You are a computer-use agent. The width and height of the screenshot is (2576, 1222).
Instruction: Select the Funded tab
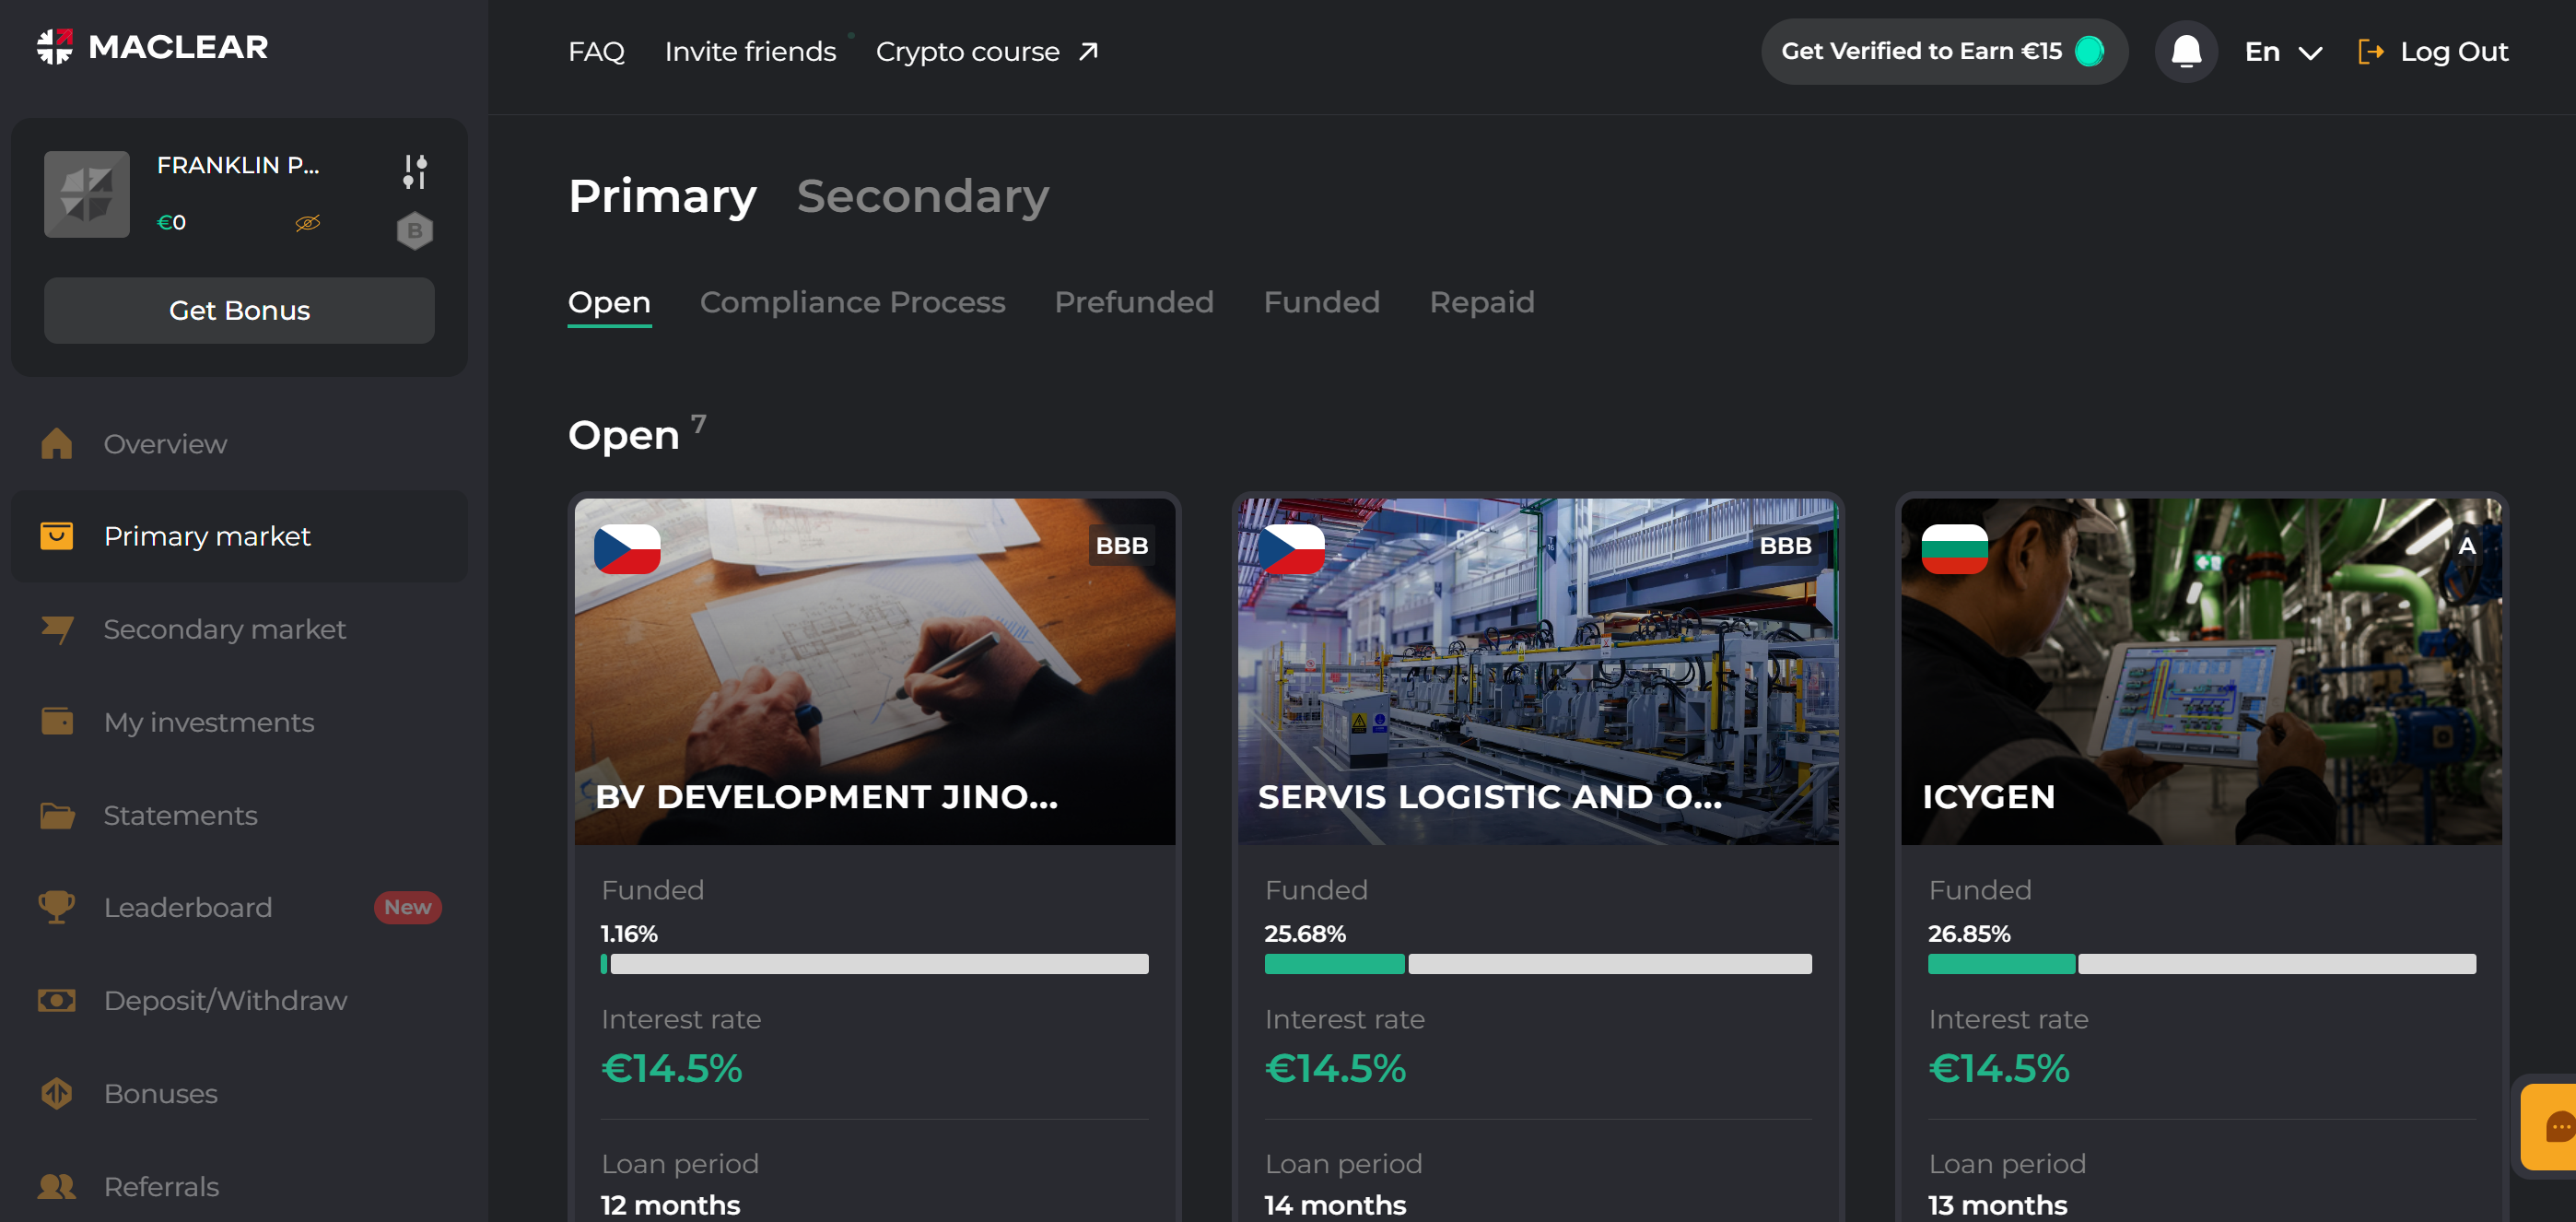click(x=1321, y=302)
